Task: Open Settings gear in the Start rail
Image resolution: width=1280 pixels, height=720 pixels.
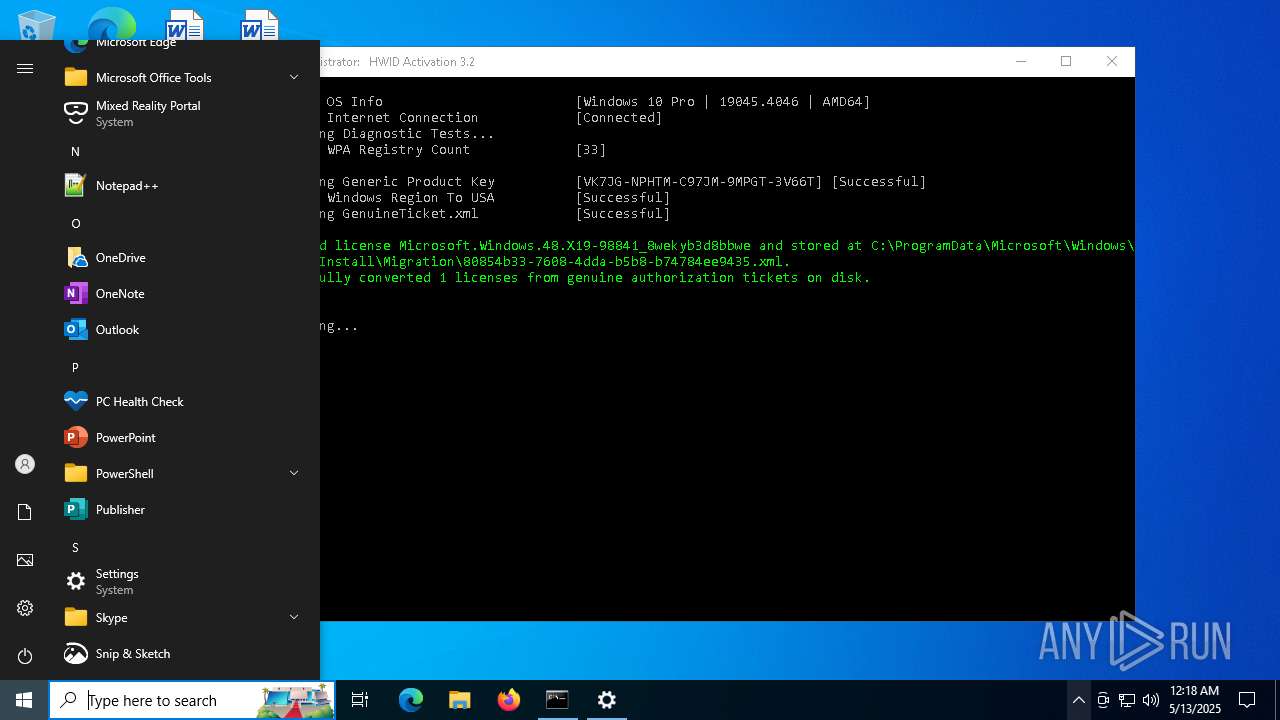Action: pos(25,608)
